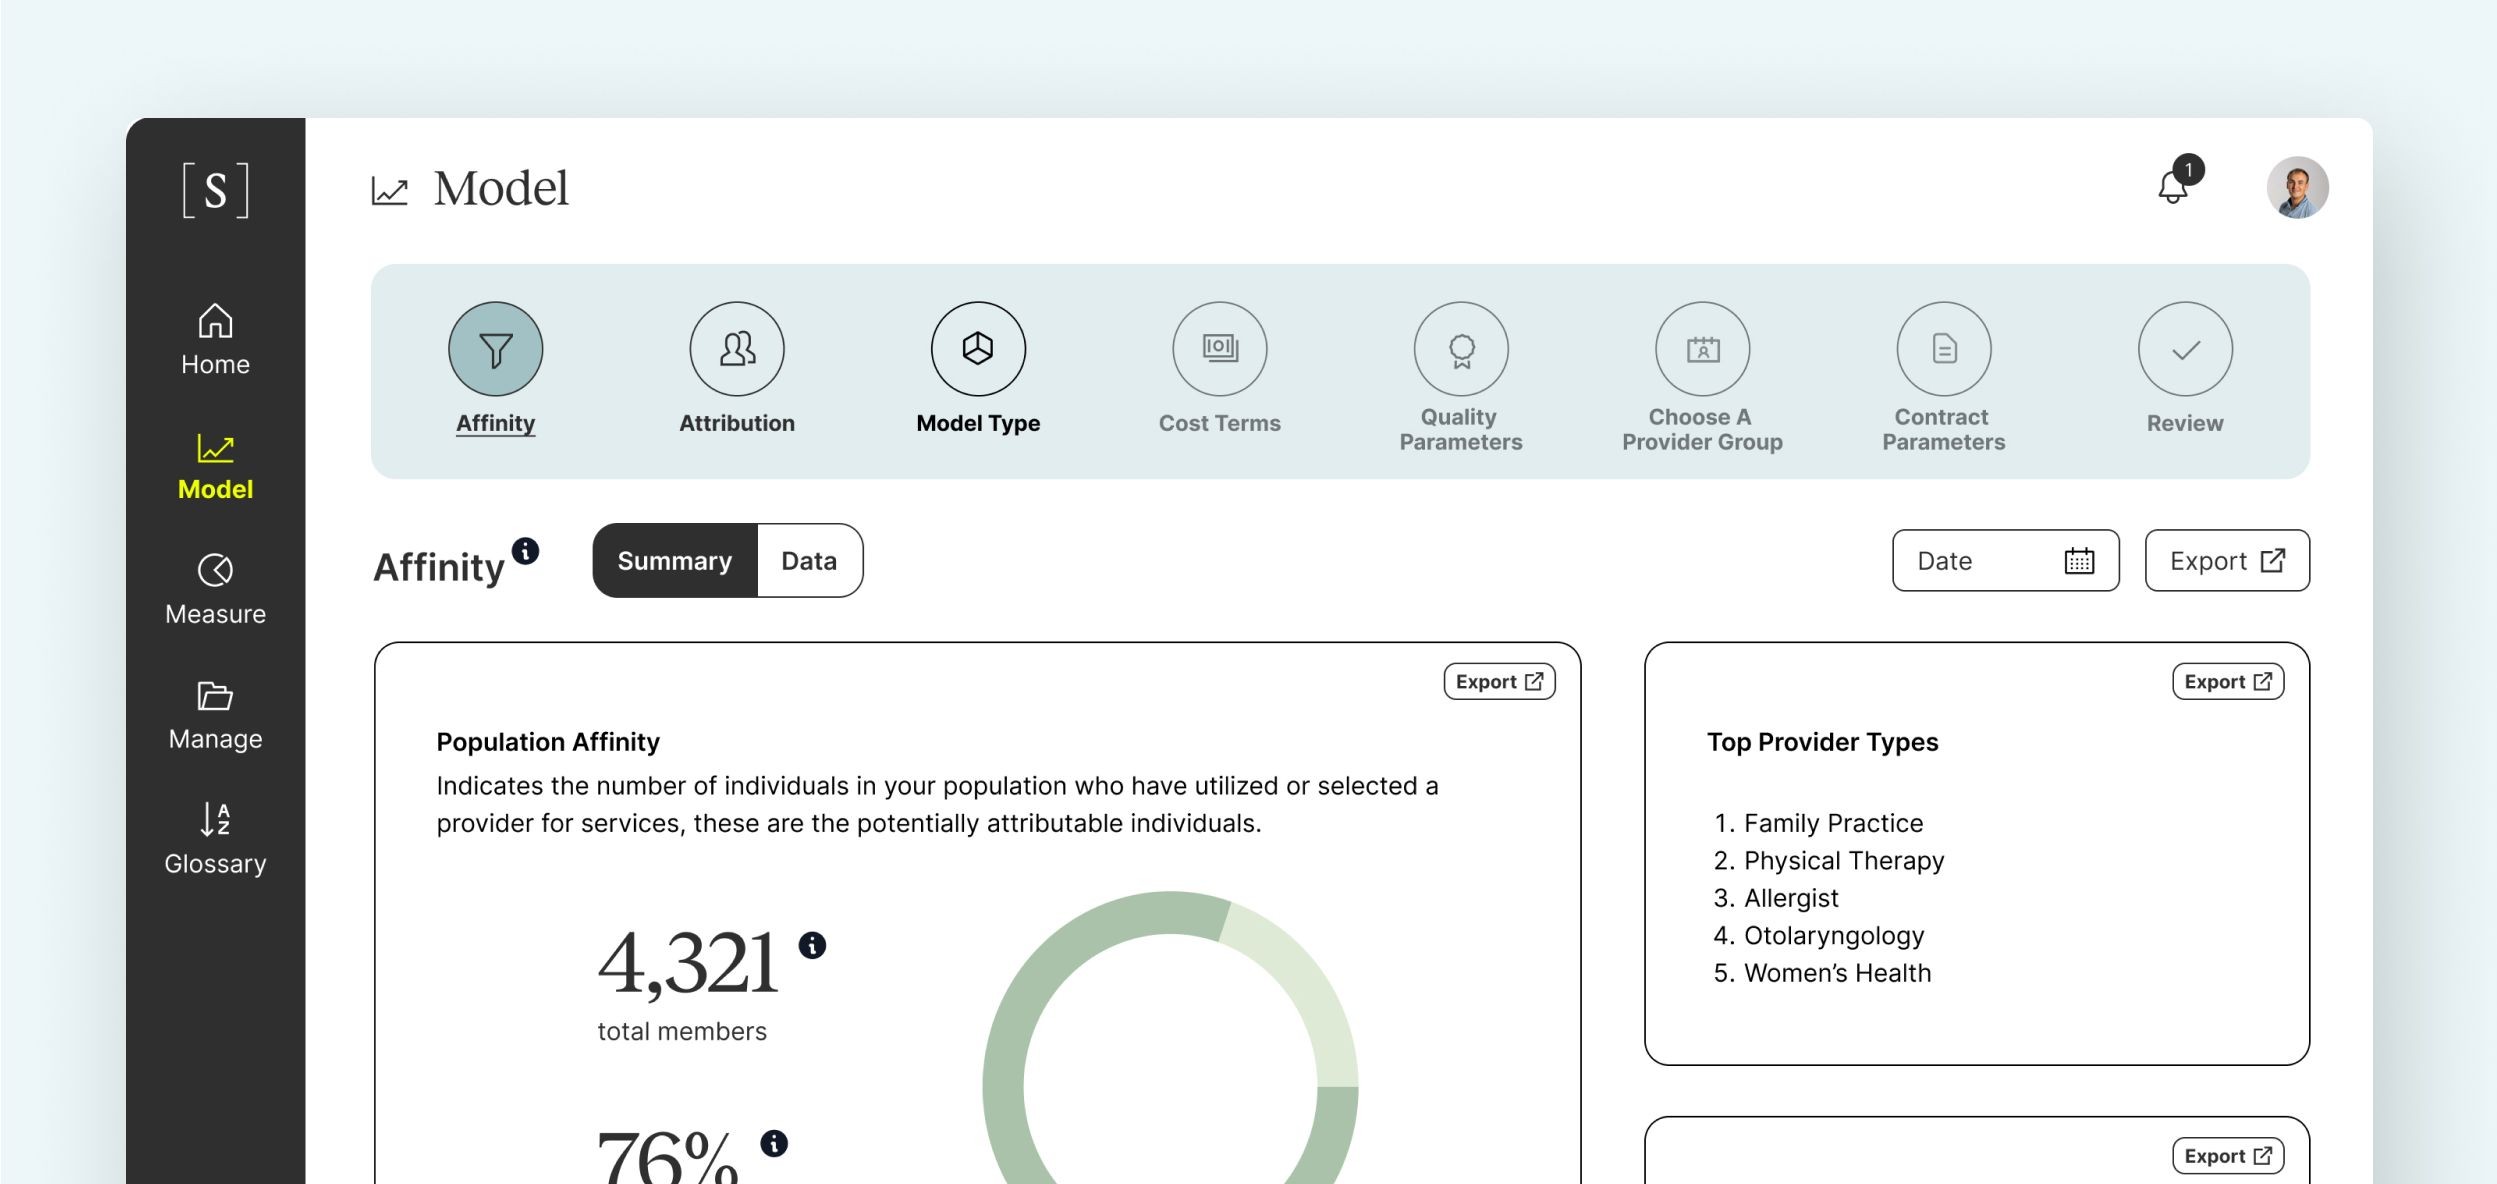The width and height of the screenshot is (2497, 1184).
Task: Open the Cost Terms step
Action: 1219,349
